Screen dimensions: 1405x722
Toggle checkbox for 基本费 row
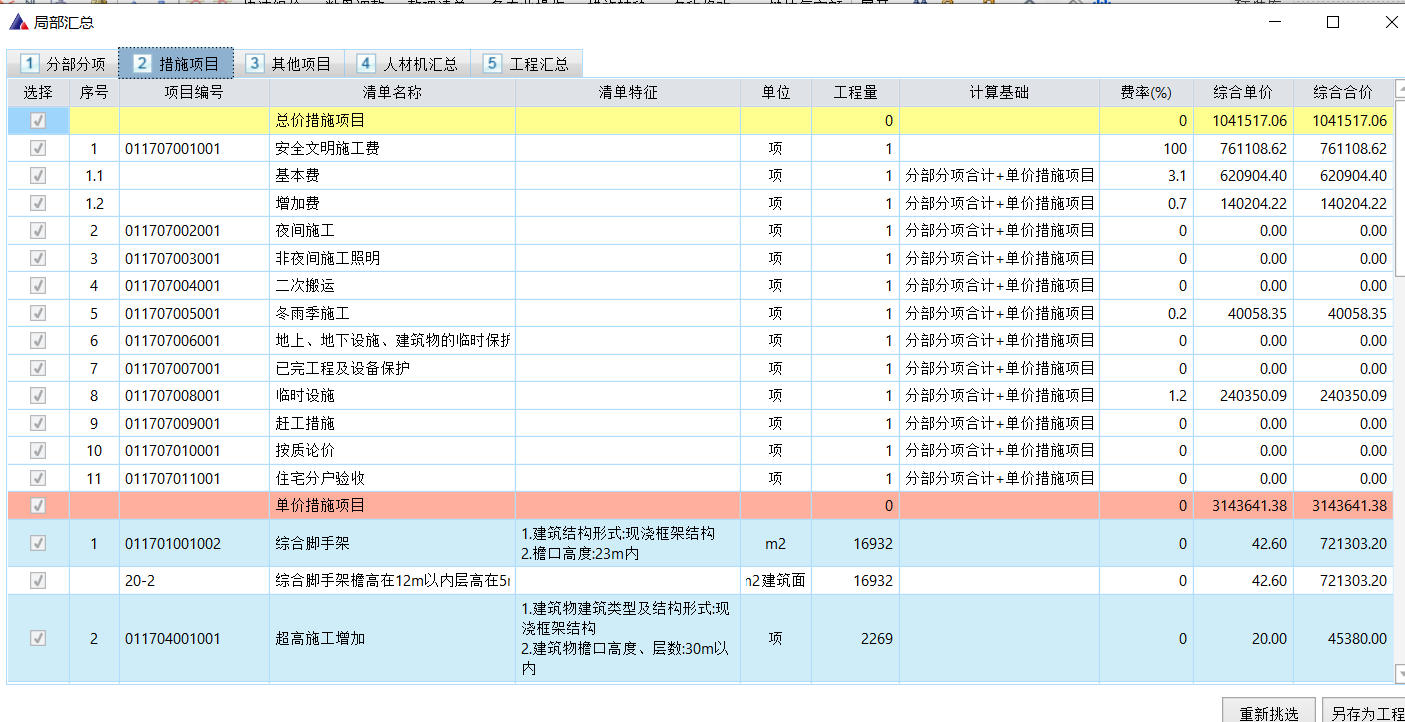click(x=38, y=176)
